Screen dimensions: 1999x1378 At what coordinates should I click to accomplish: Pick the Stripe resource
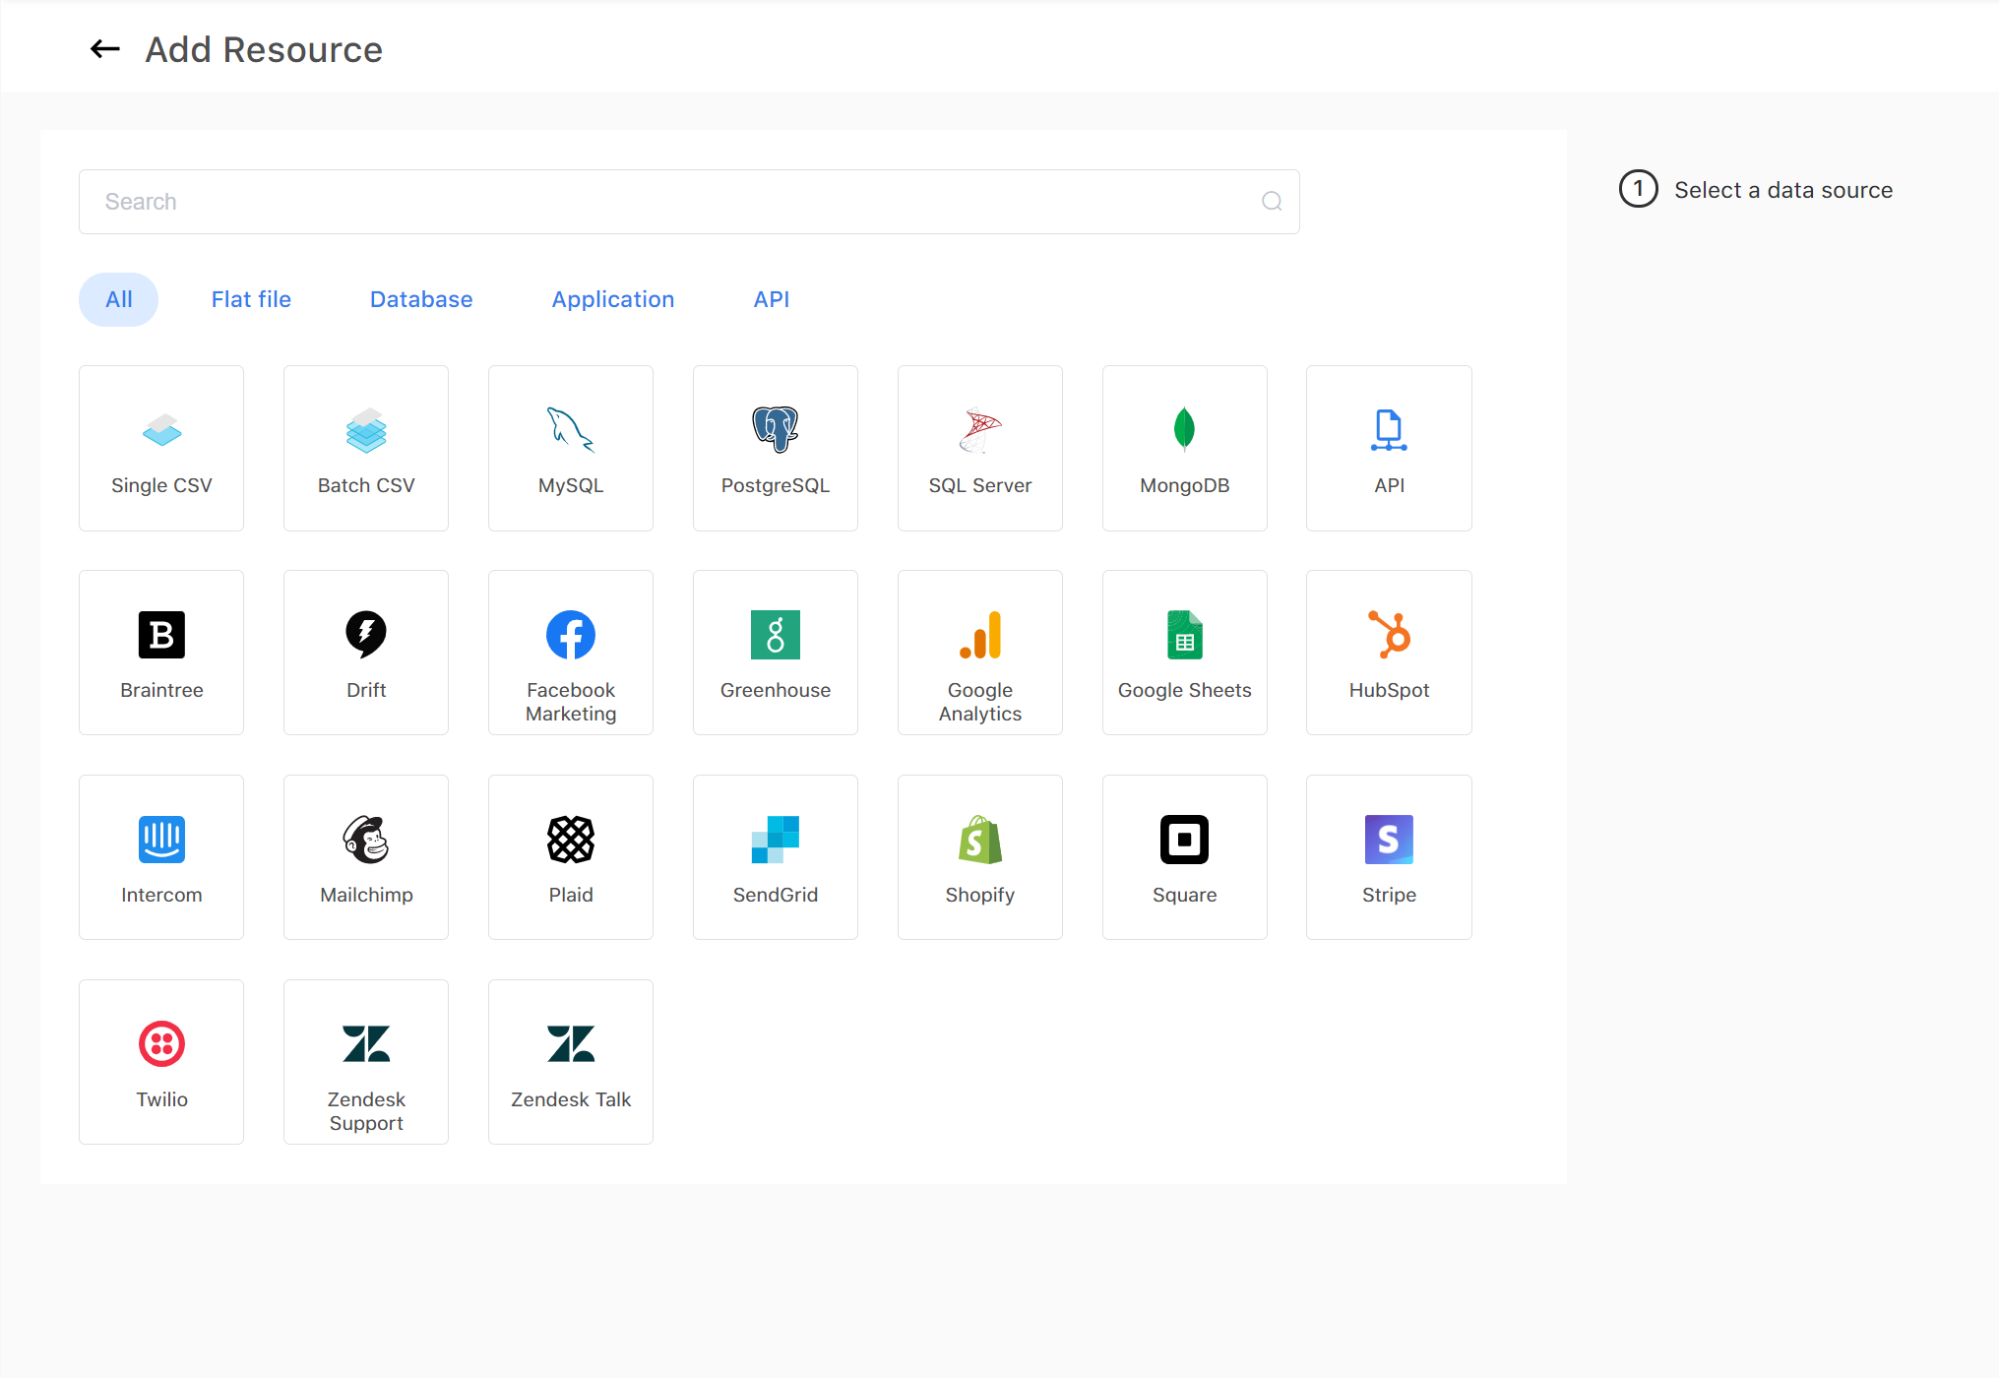(1389, 857)
